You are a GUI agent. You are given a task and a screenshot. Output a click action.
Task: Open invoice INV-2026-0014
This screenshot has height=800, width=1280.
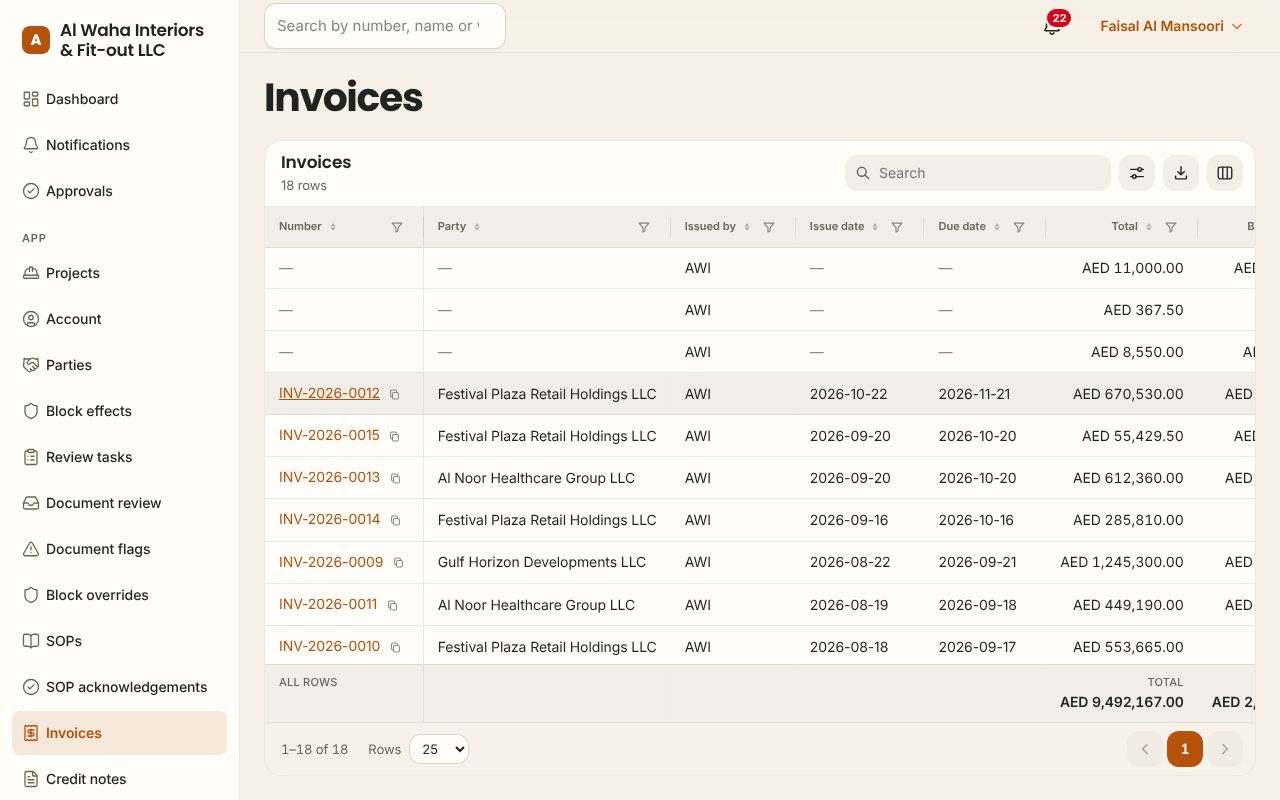[x=329, y=519]
